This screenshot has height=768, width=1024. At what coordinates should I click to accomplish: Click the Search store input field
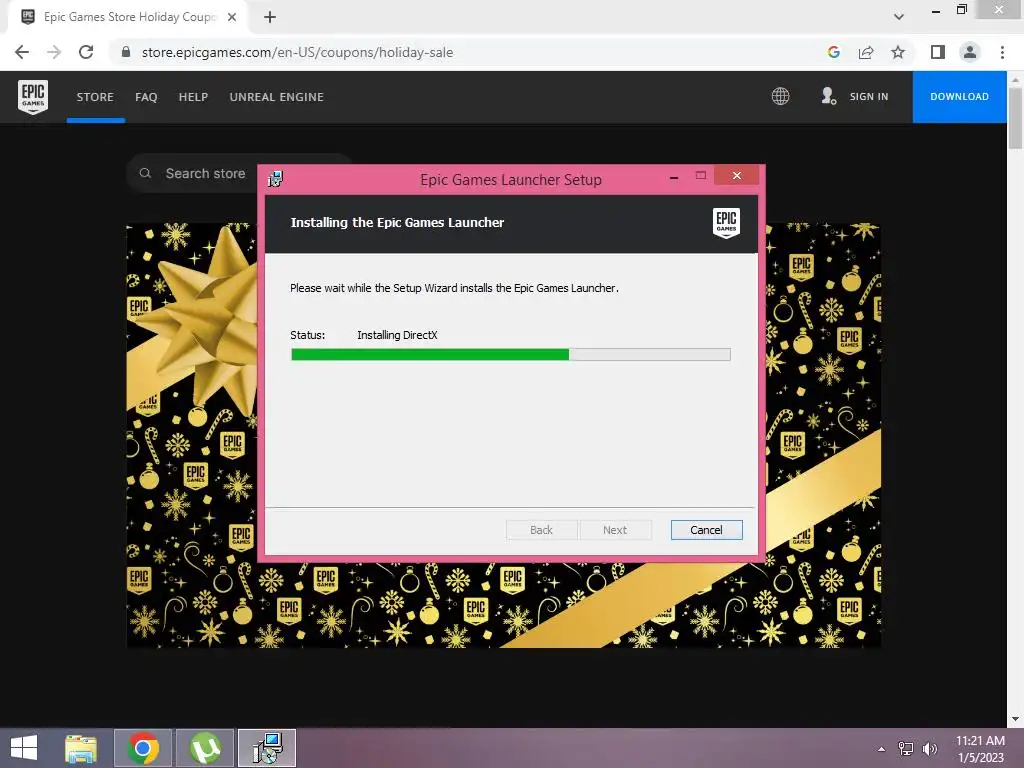pyautogui.click(x=240, y=173)
